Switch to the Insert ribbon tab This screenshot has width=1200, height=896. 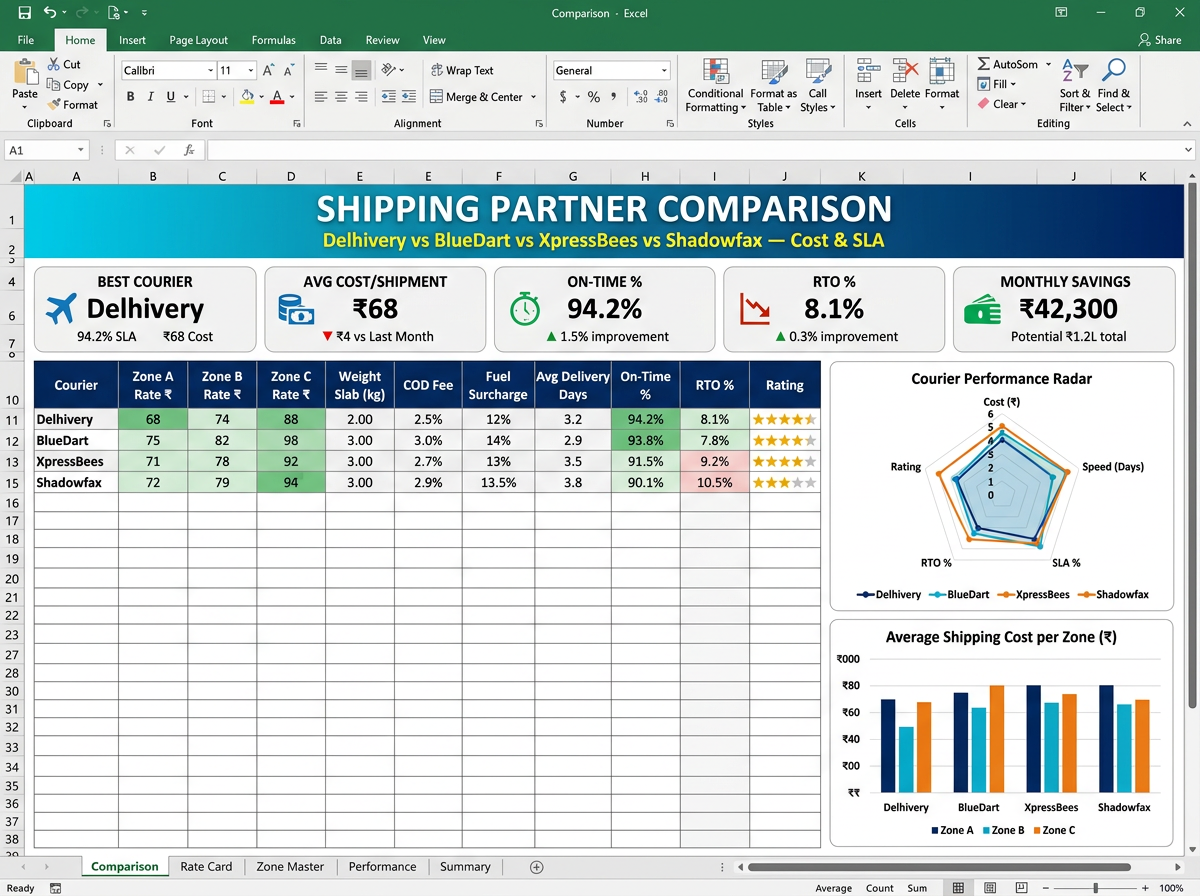coord(132,40)
